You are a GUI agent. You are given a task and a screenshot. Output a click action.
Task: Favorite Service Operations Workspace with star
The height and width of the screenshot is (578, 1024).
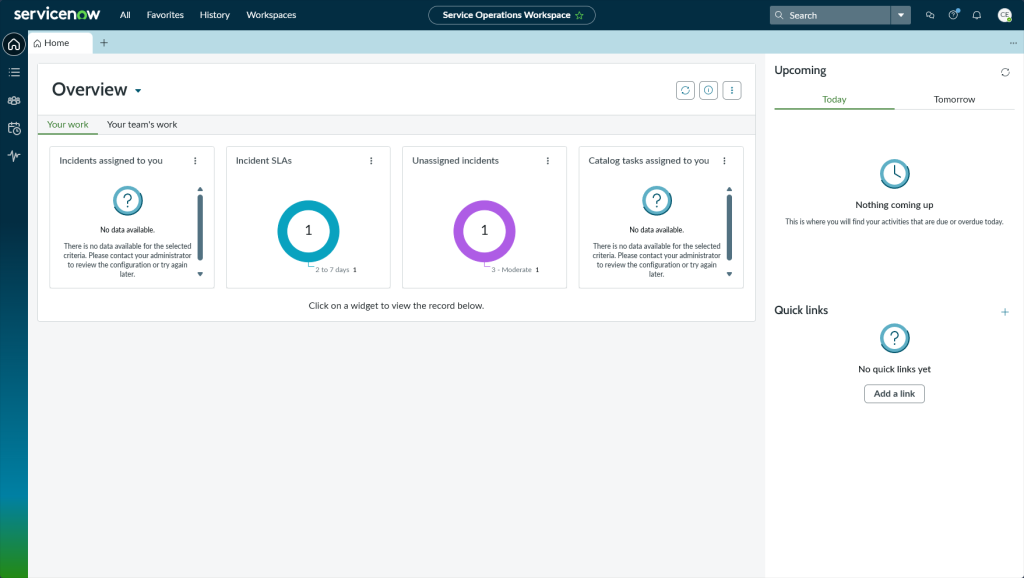[579, 15]
